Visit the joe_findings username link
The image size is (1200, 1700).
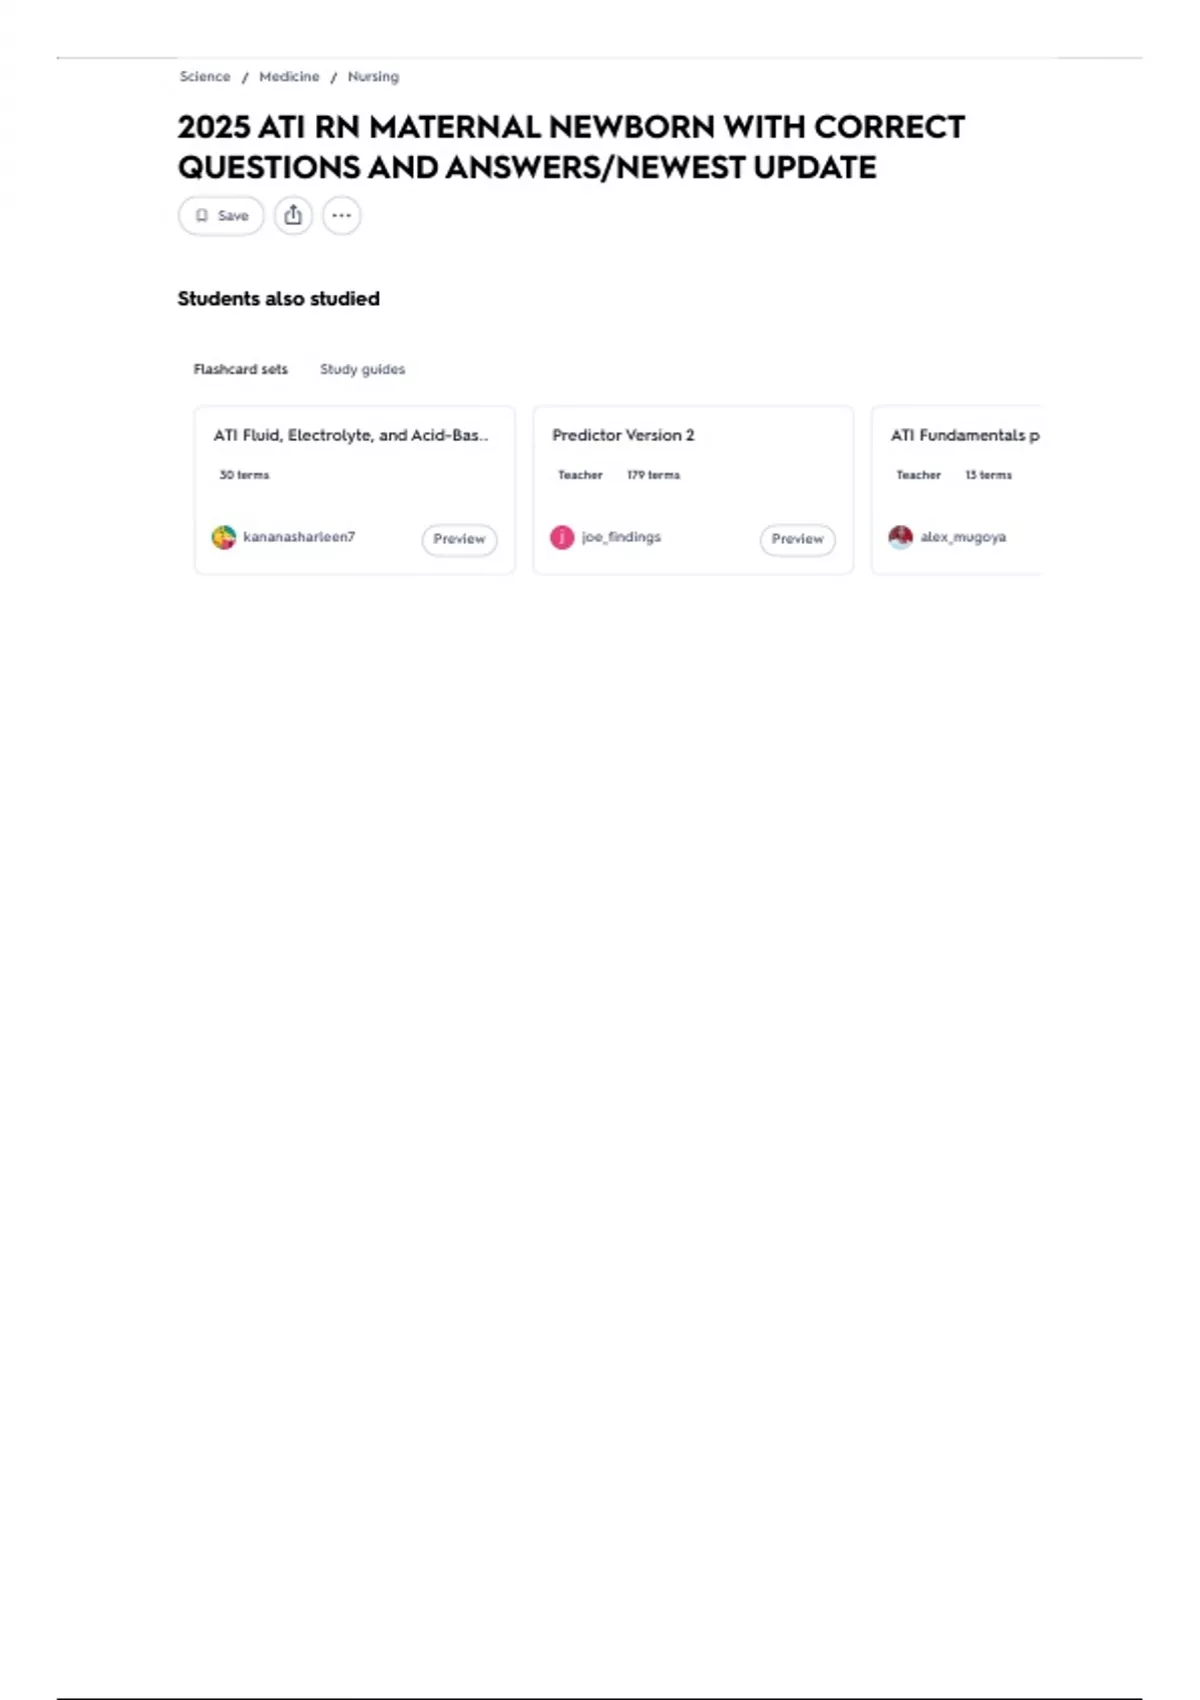[621, 537]
